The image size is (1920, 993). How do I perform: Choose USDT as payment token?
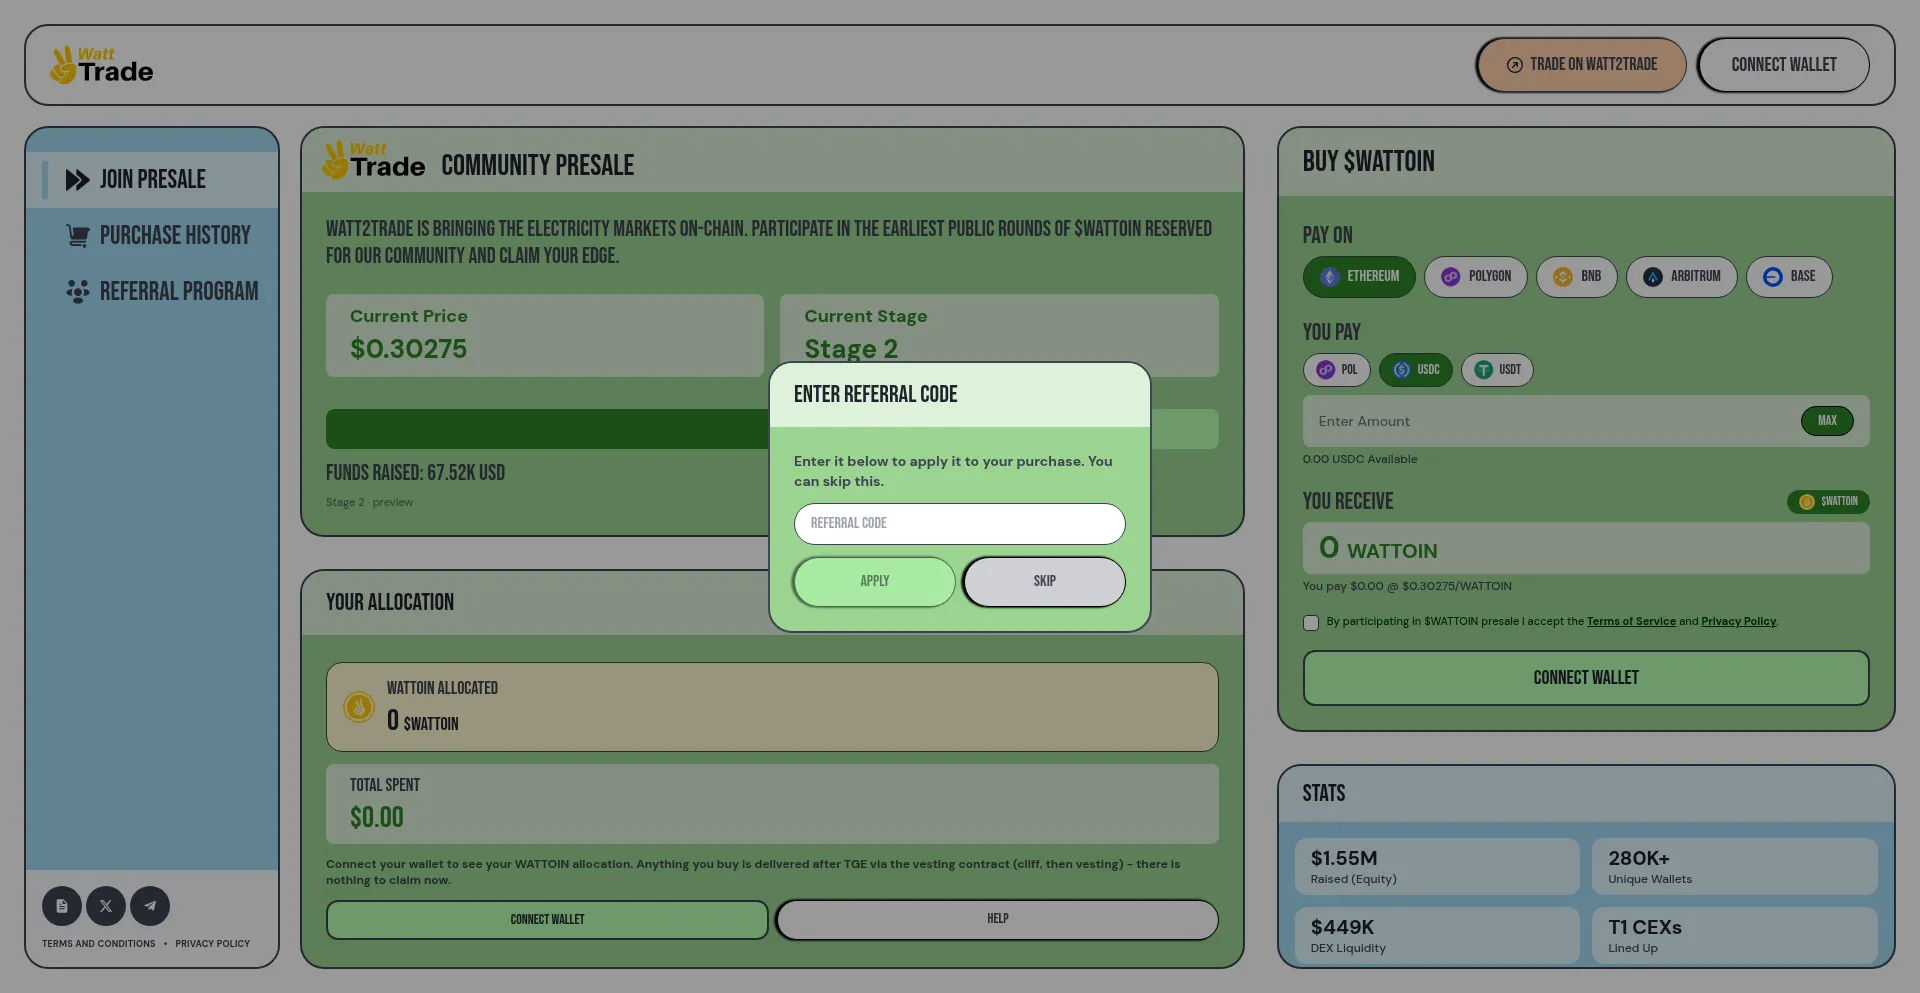coord(1497,370)
